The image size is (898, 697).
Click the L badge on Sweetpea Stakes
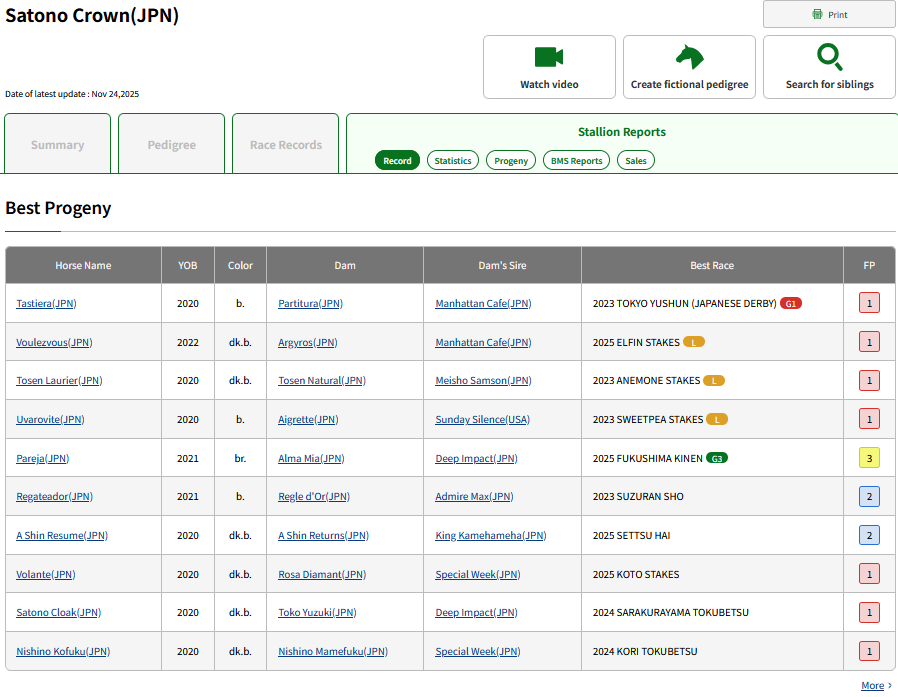(x=716, y=420)
